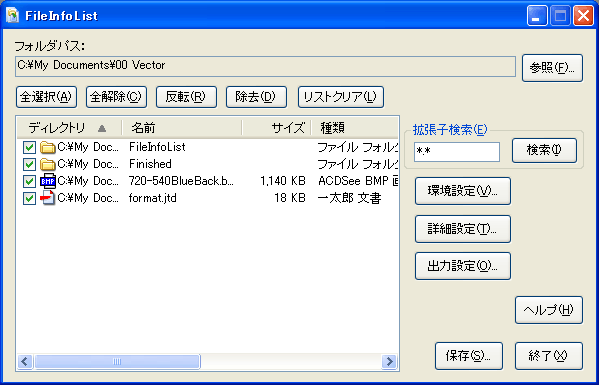This screenshot has height=385, width=599.
Task: Click the extension search field containing *.*
Action: pos(457,152)
